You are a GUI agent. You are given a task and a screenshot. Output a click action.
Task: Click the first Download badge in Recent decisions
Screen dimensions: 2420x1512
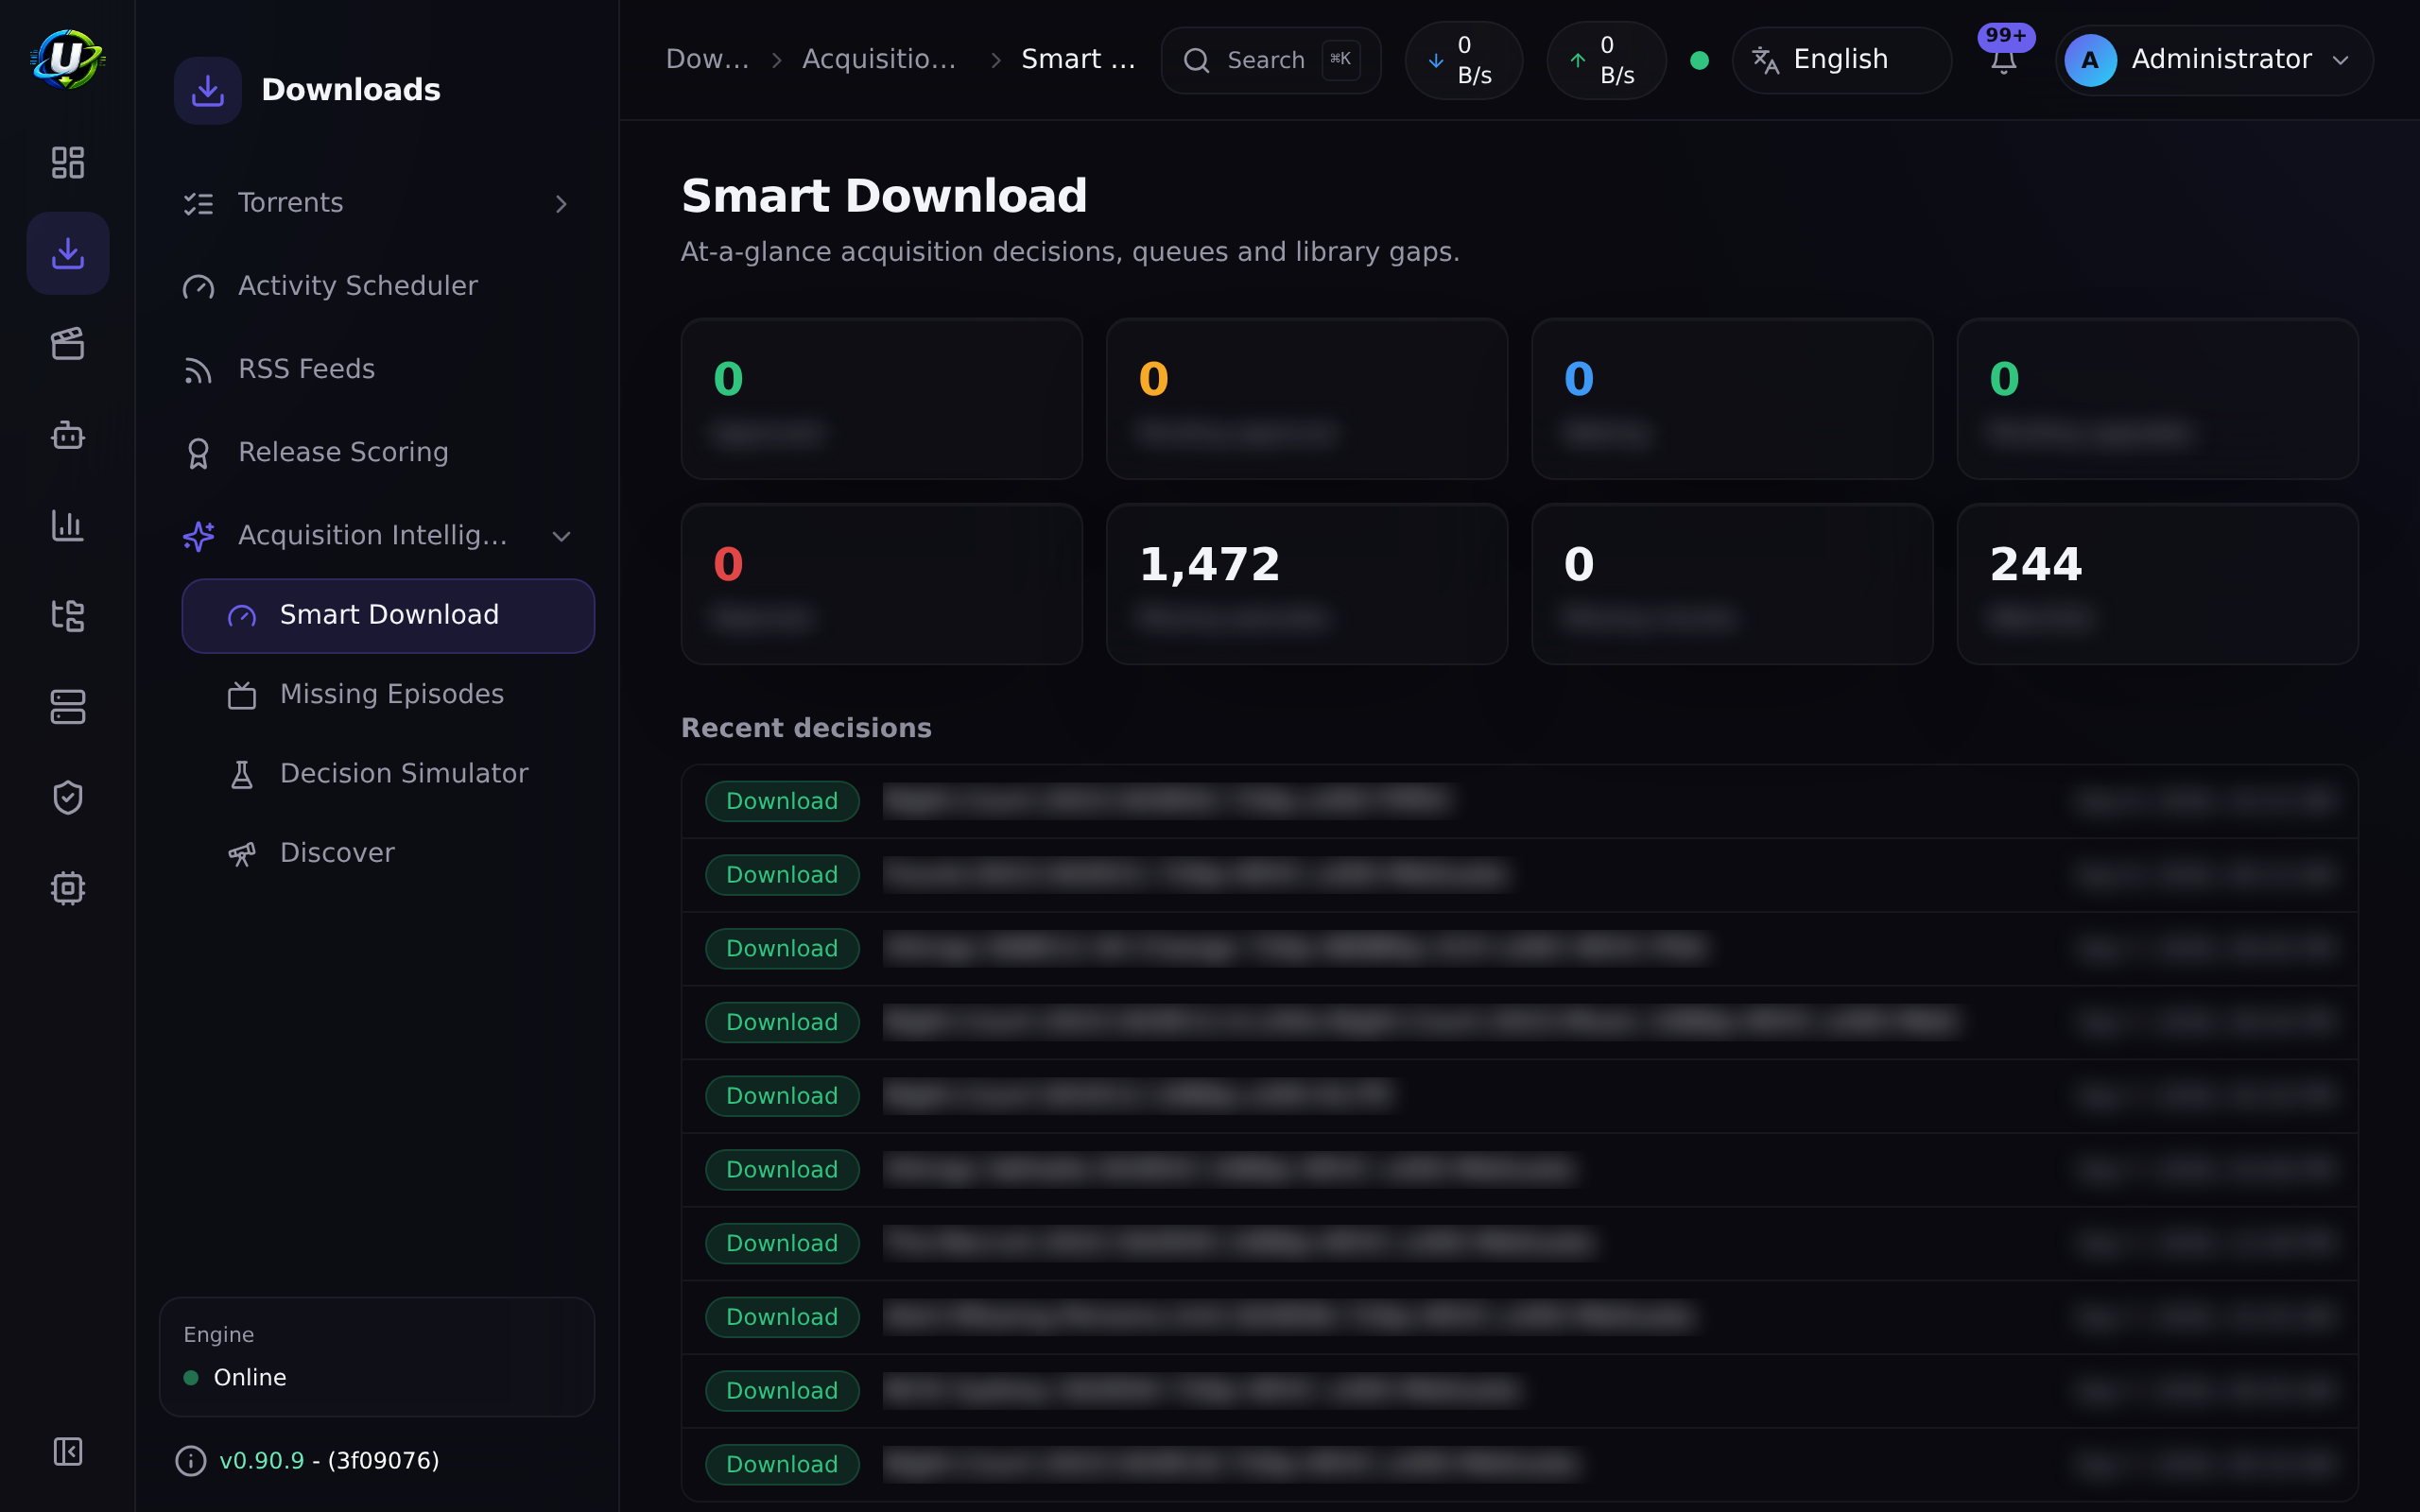(782, 801)
